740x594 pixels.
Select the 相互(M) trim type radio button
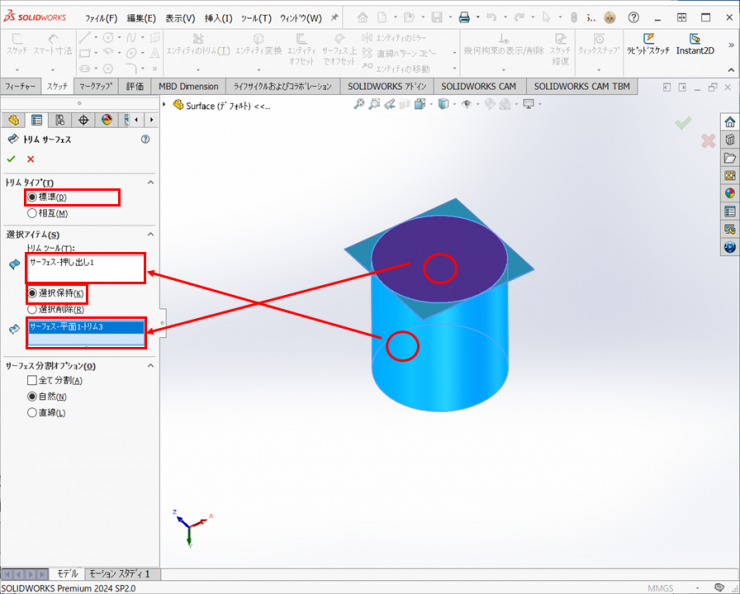pos(32,213)
